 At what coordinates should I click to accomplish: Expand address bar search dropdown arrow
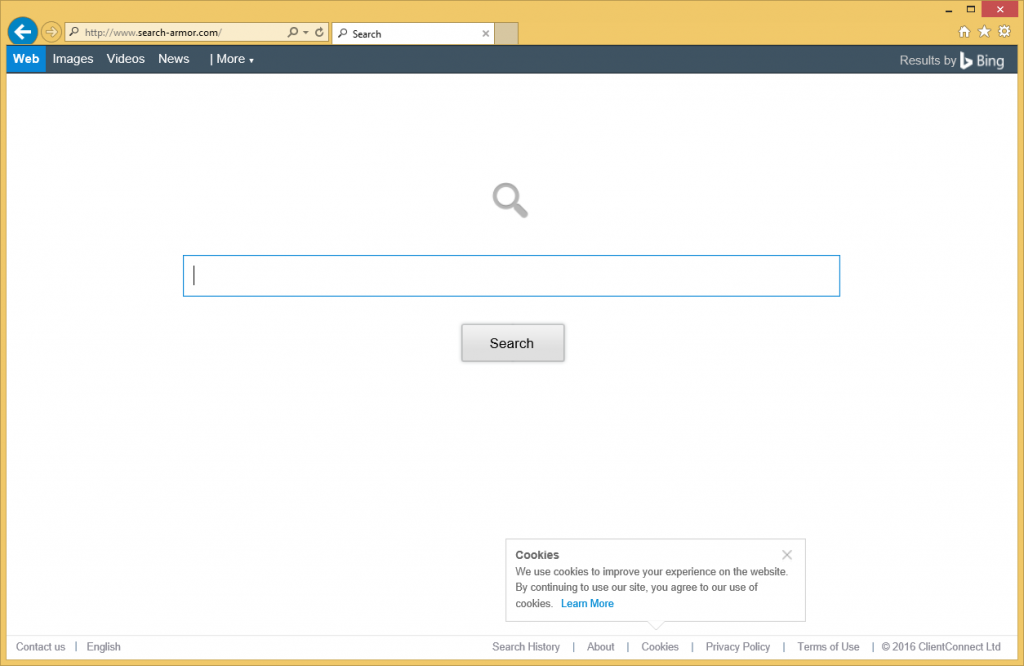tap(306, 33)
